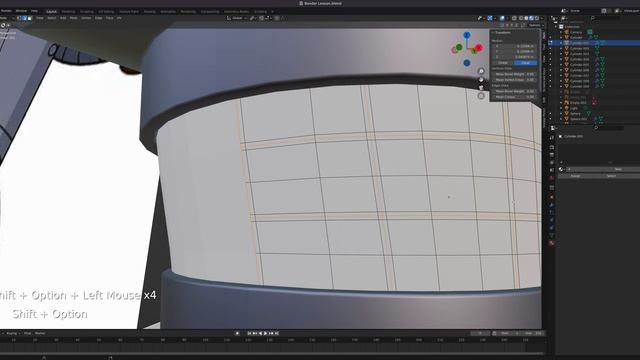Select vertex select mode icon
The image size is (640, 360).
(18, 18)
